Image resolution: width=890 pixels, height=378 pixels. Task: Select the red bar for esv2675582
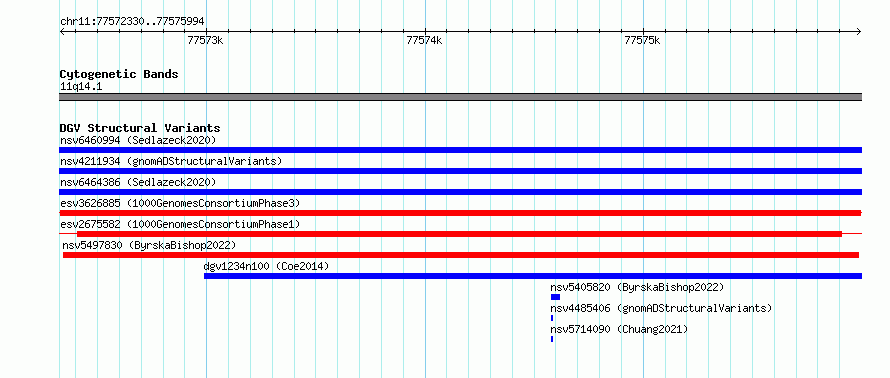coord(459,234)
